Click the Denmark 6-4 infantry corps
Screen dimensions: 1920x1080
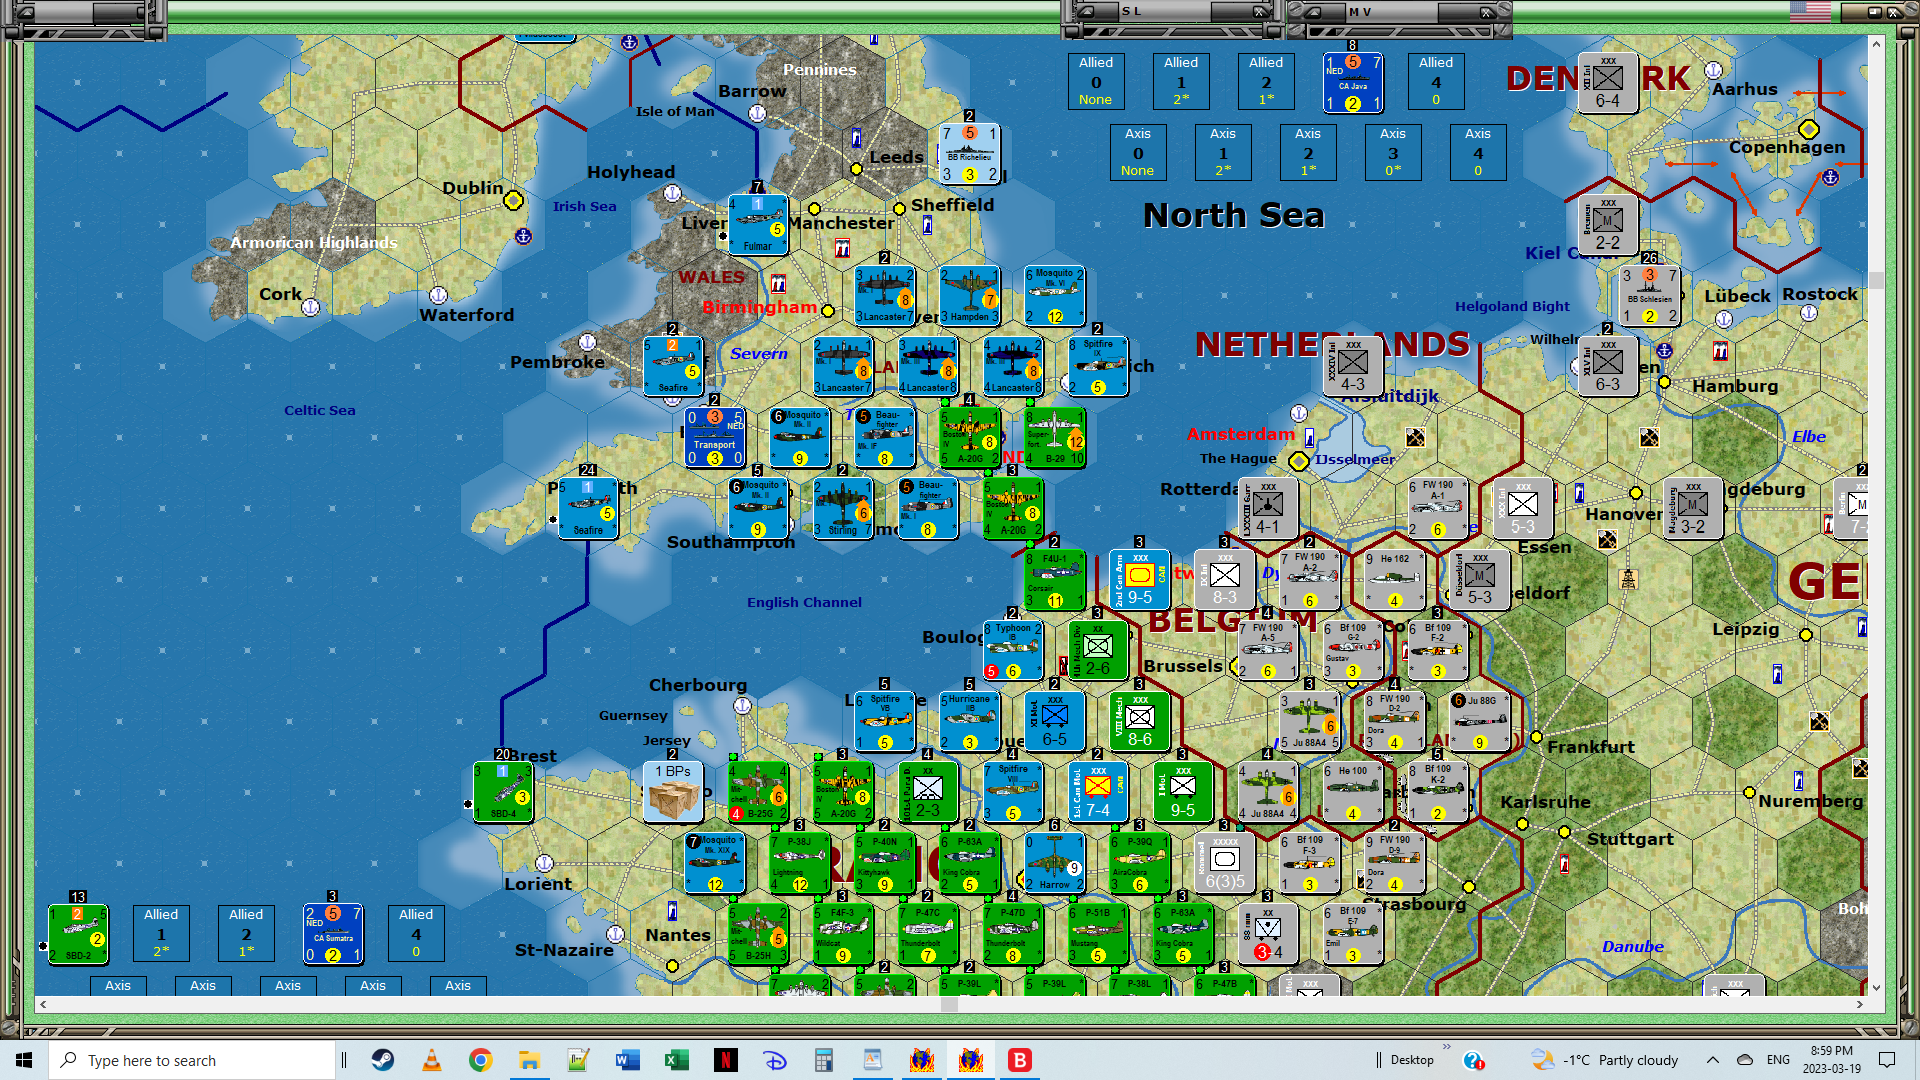pyautogui.click(x=1608, y=82)
